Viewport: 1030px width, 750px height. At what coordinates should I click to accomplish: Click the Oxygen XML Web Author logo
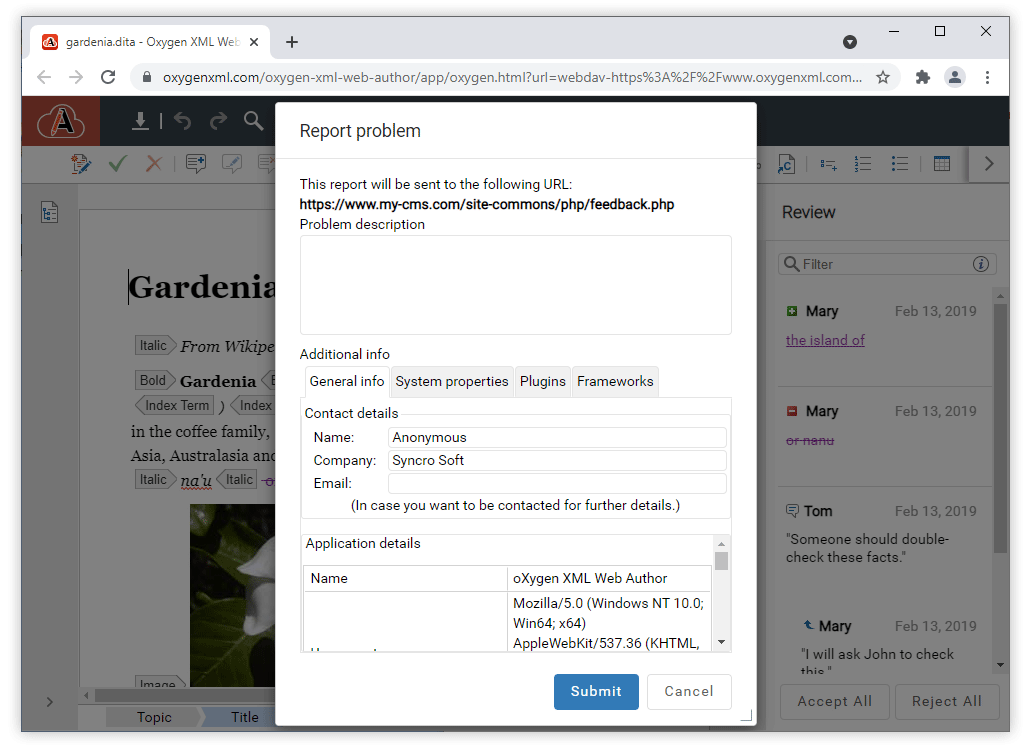(61, 121)
